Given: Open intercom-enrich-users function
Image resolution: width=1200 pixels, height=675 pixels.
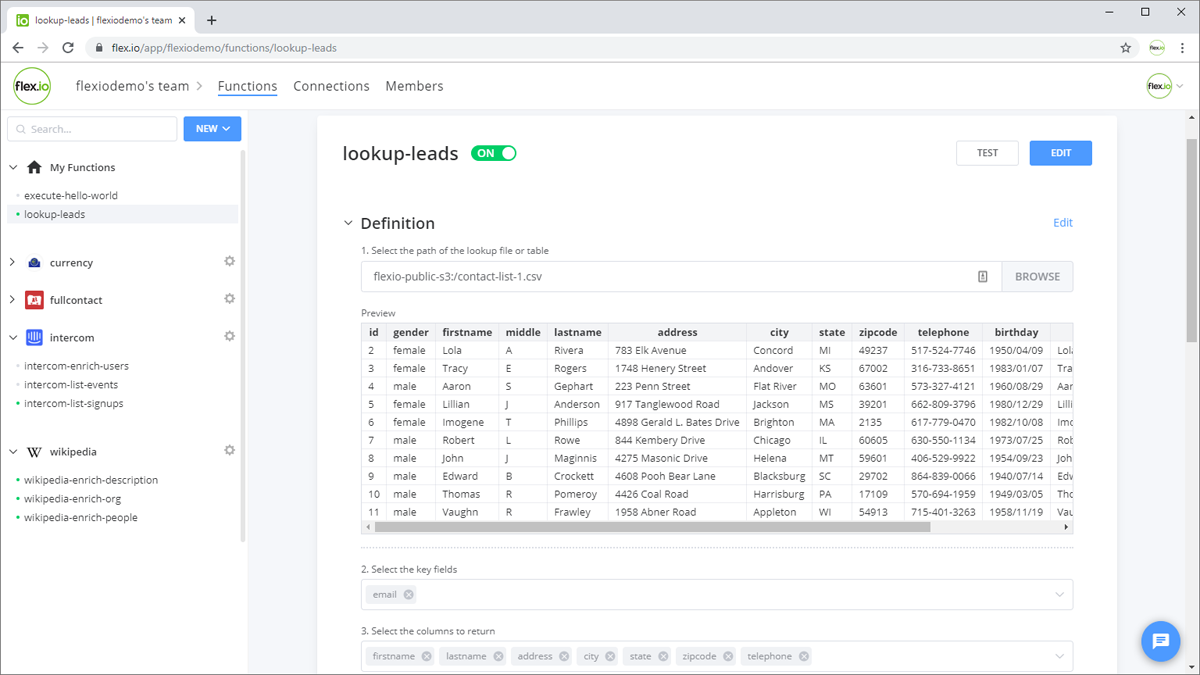Looking at the screenshot, I should point(76,366).
